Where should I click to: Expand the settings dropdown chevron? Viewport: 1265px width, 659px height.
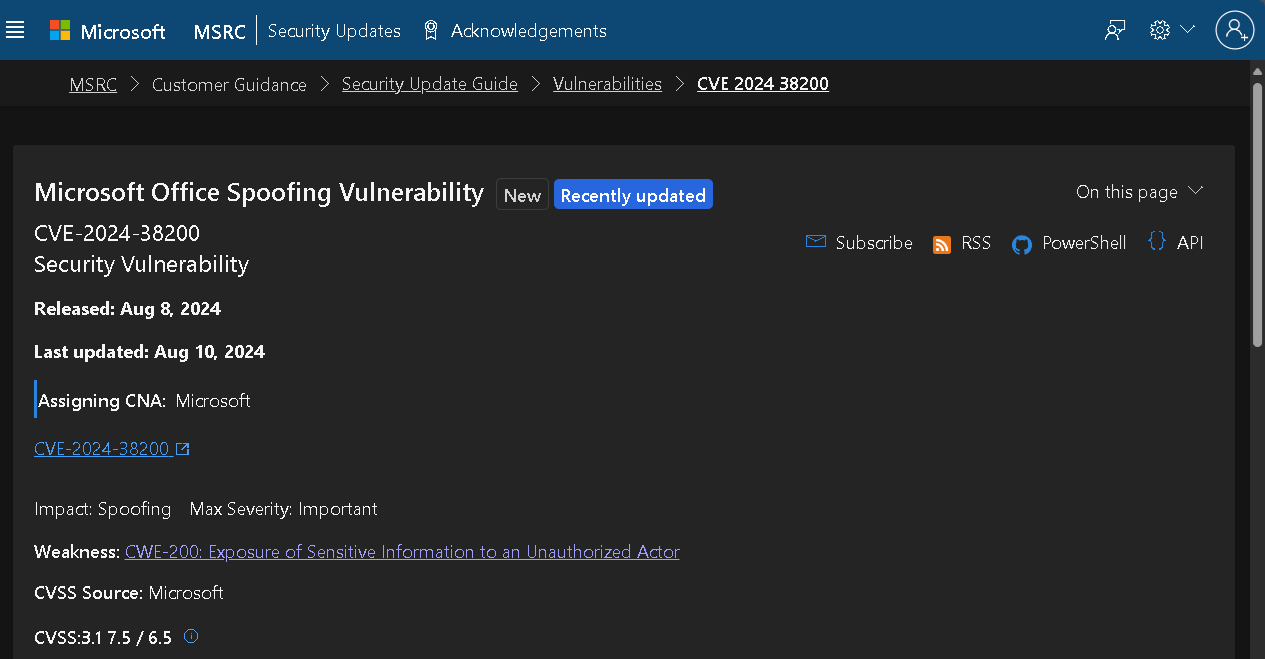1188,30
